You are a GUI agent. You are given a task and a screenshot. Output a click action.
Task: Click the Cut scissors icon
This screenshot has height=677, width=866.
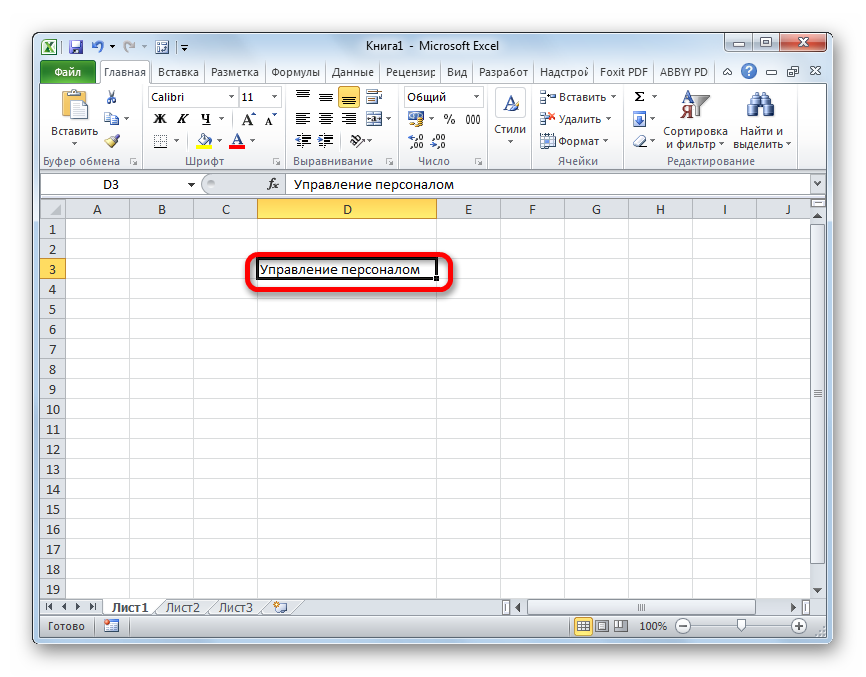[x=112, y=97]
